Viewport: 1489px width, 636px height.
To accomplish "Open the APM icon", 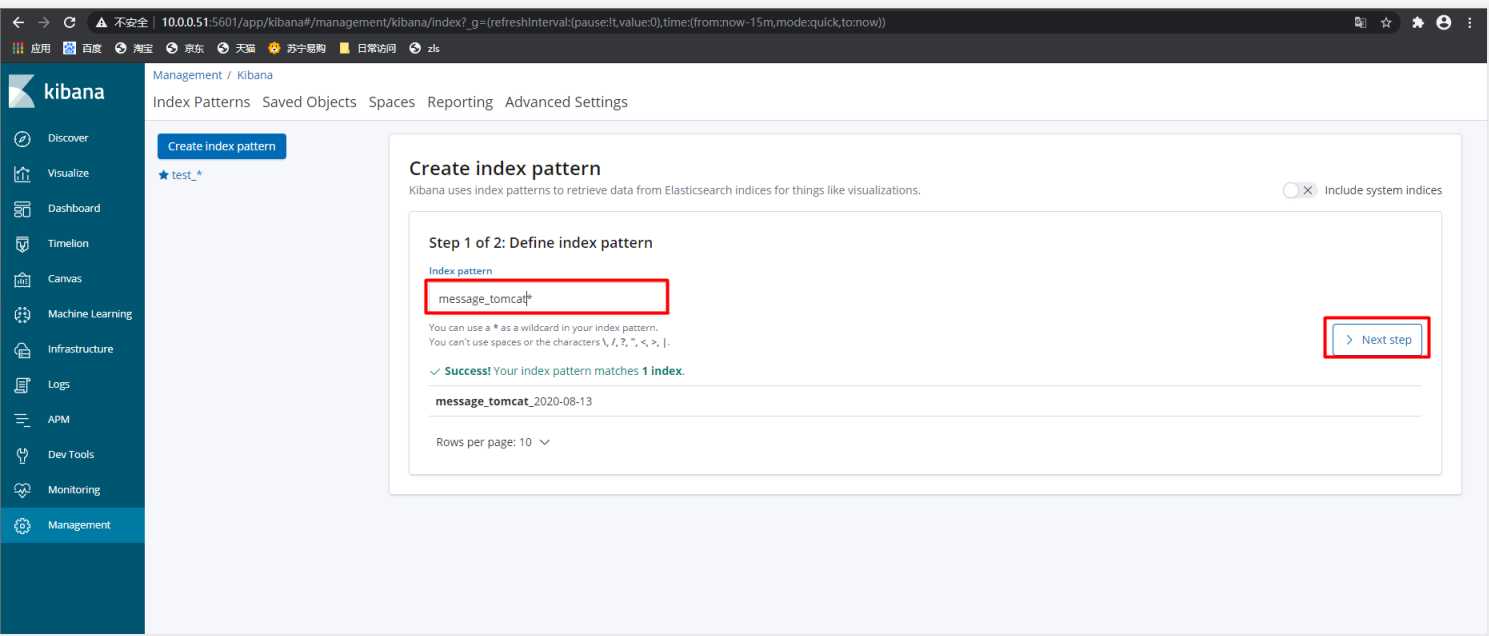I will click(22, 419).
